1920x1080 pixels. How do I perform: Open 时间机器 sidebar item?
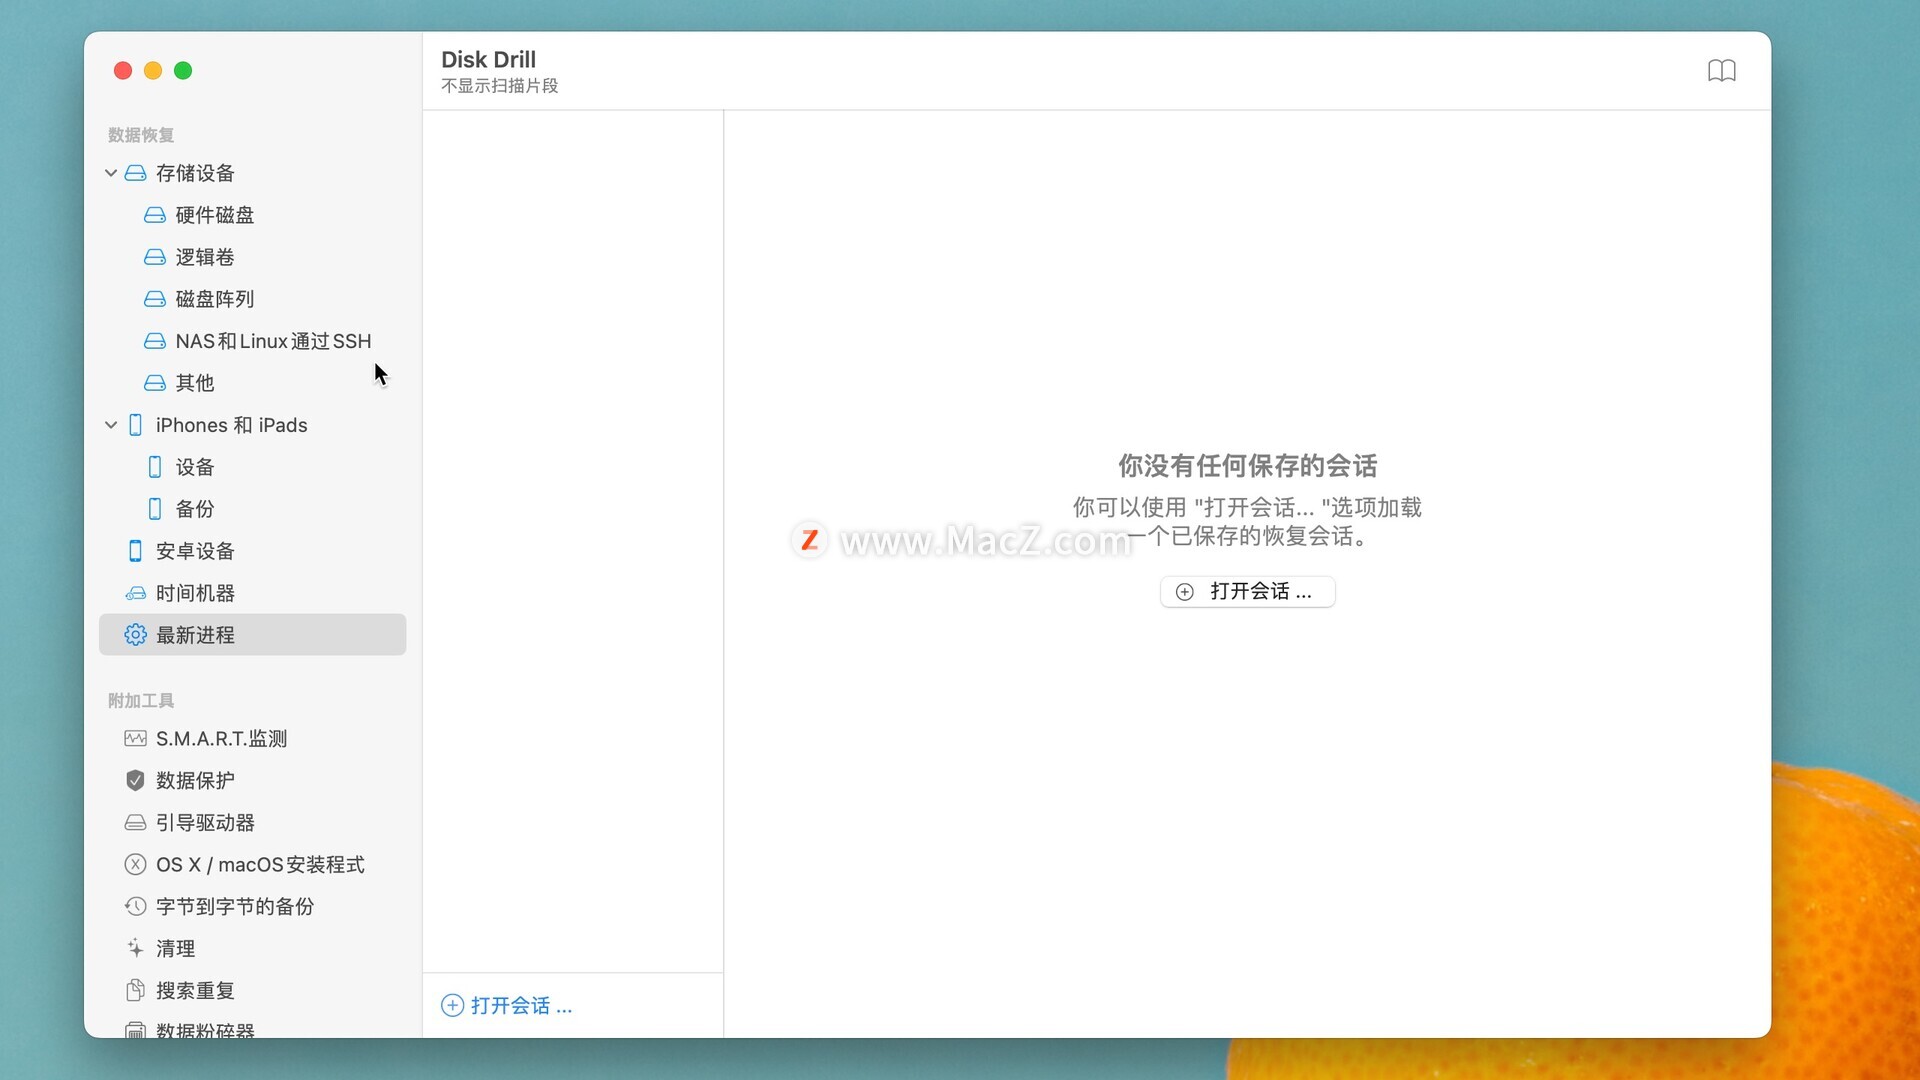click(x=195, y=593)
